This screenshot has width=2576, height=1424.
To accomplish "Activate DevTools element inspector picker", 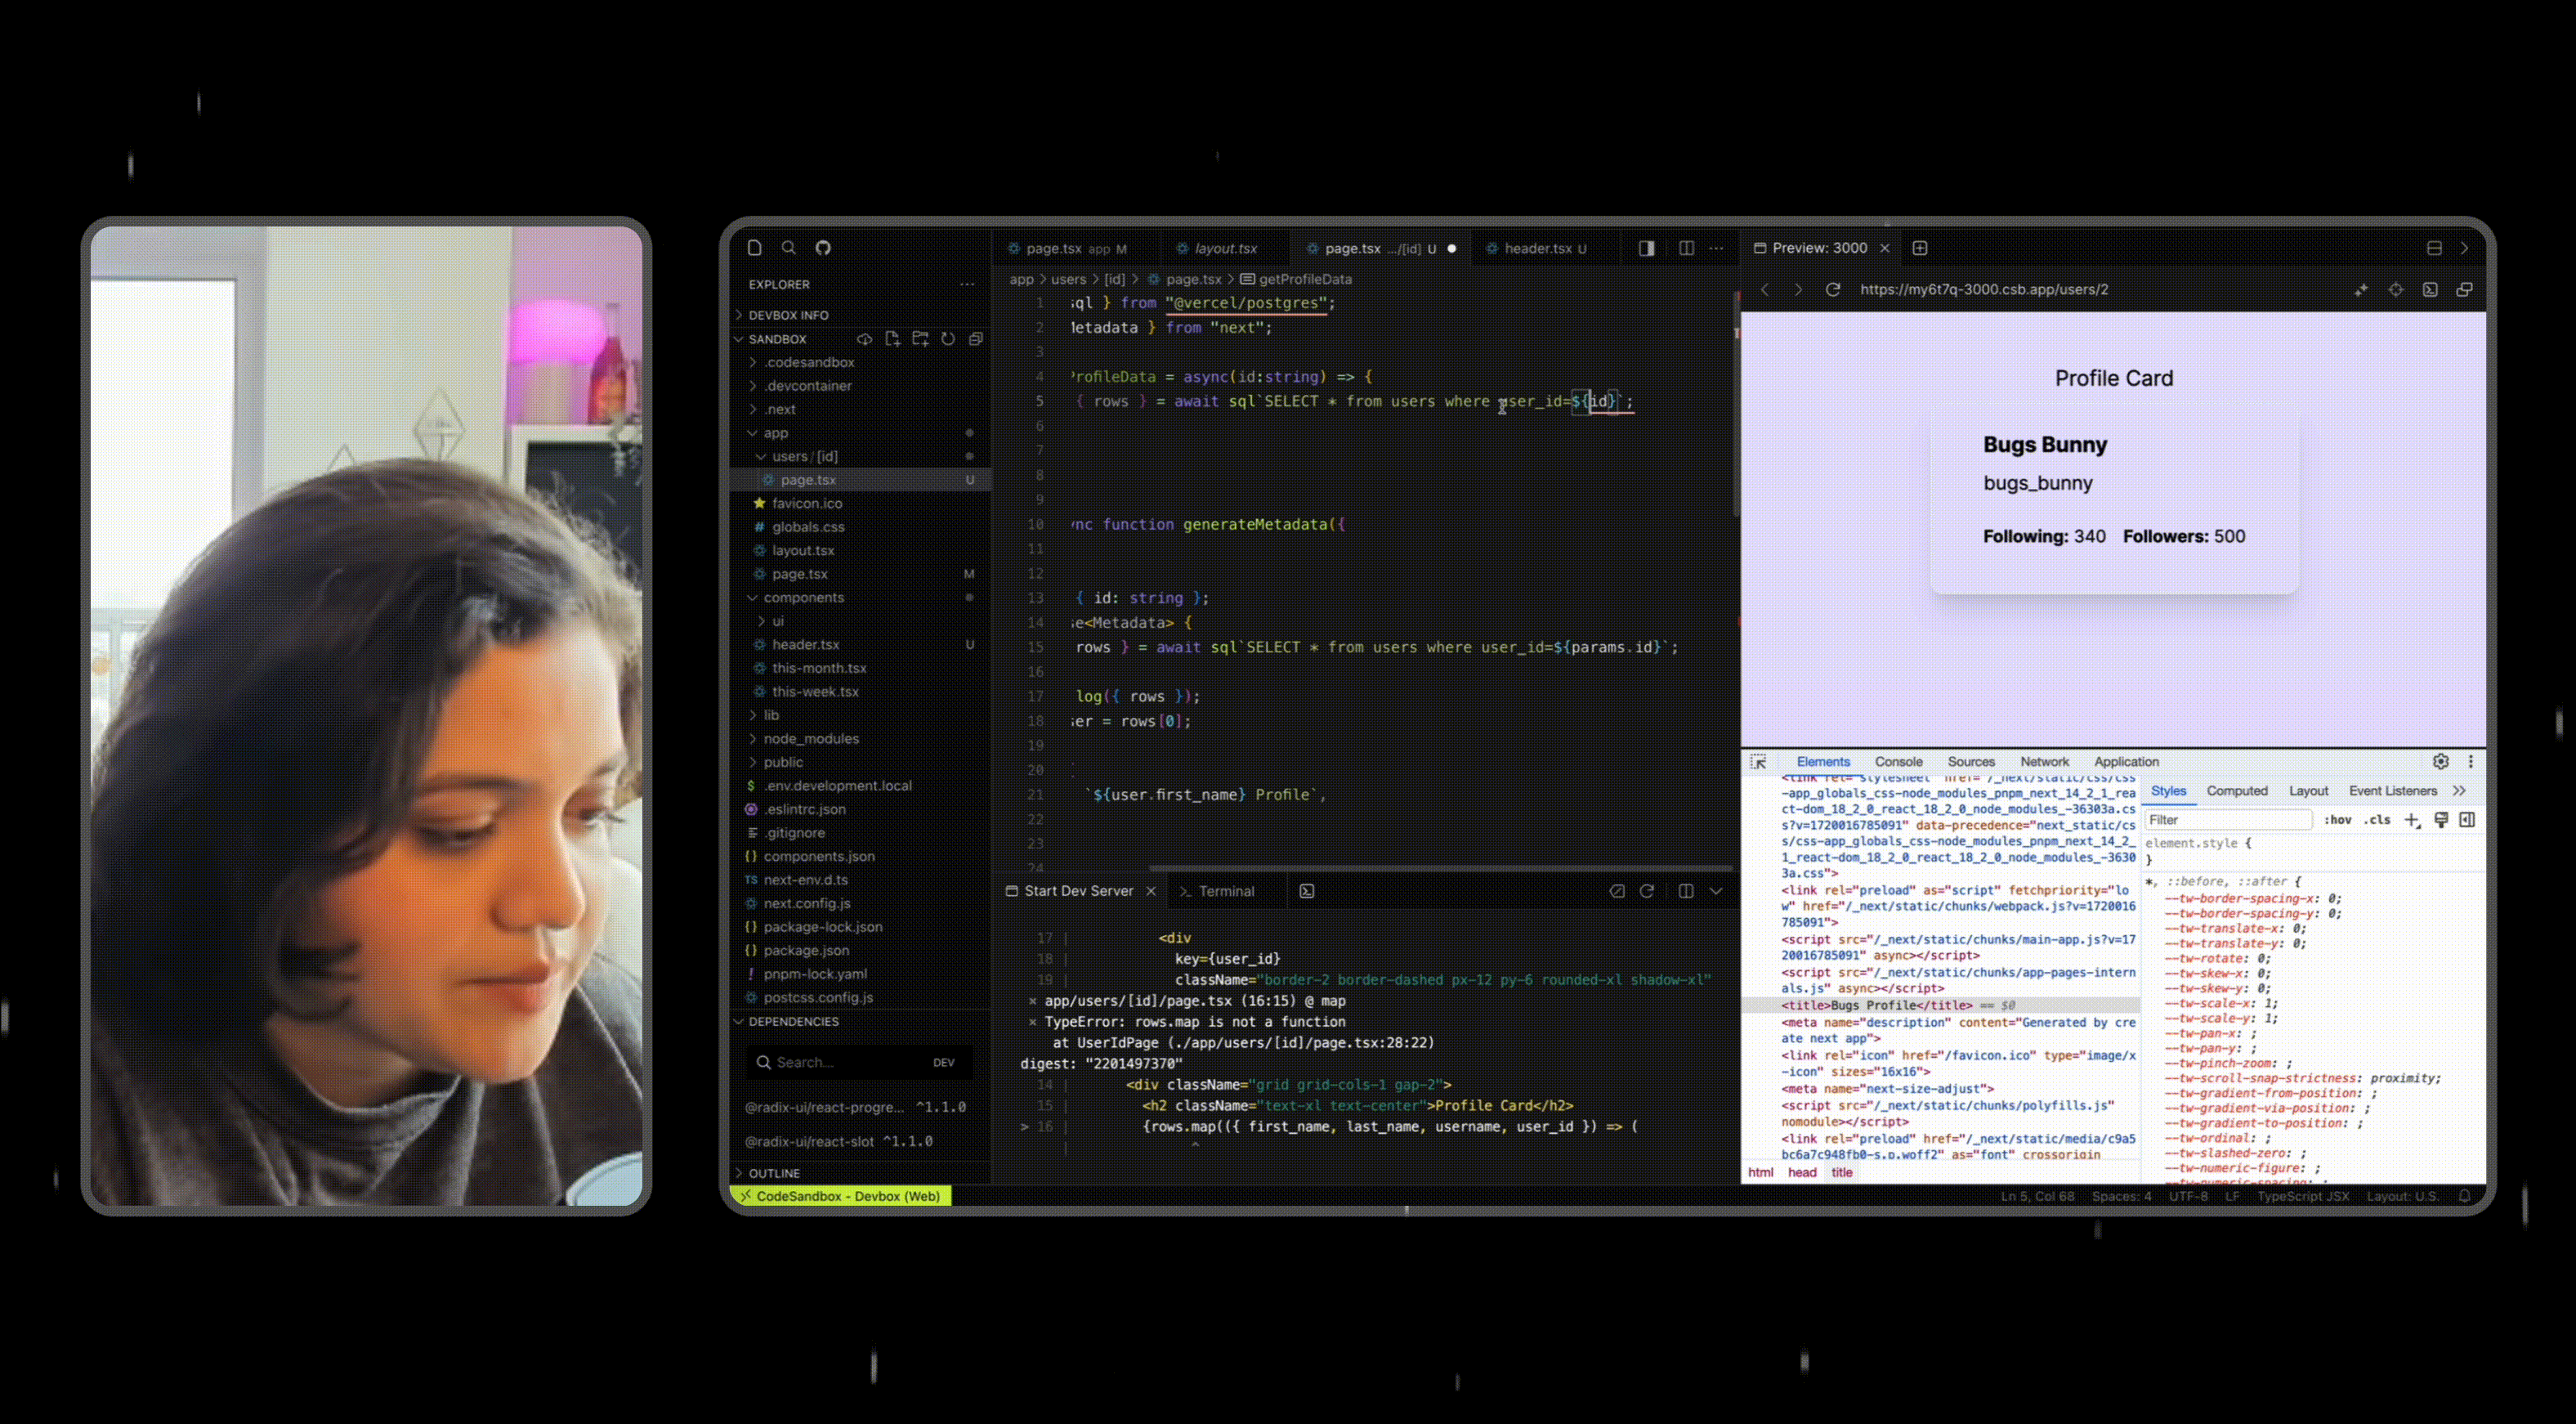I will pyautogui.click(x=1758, y=762).
